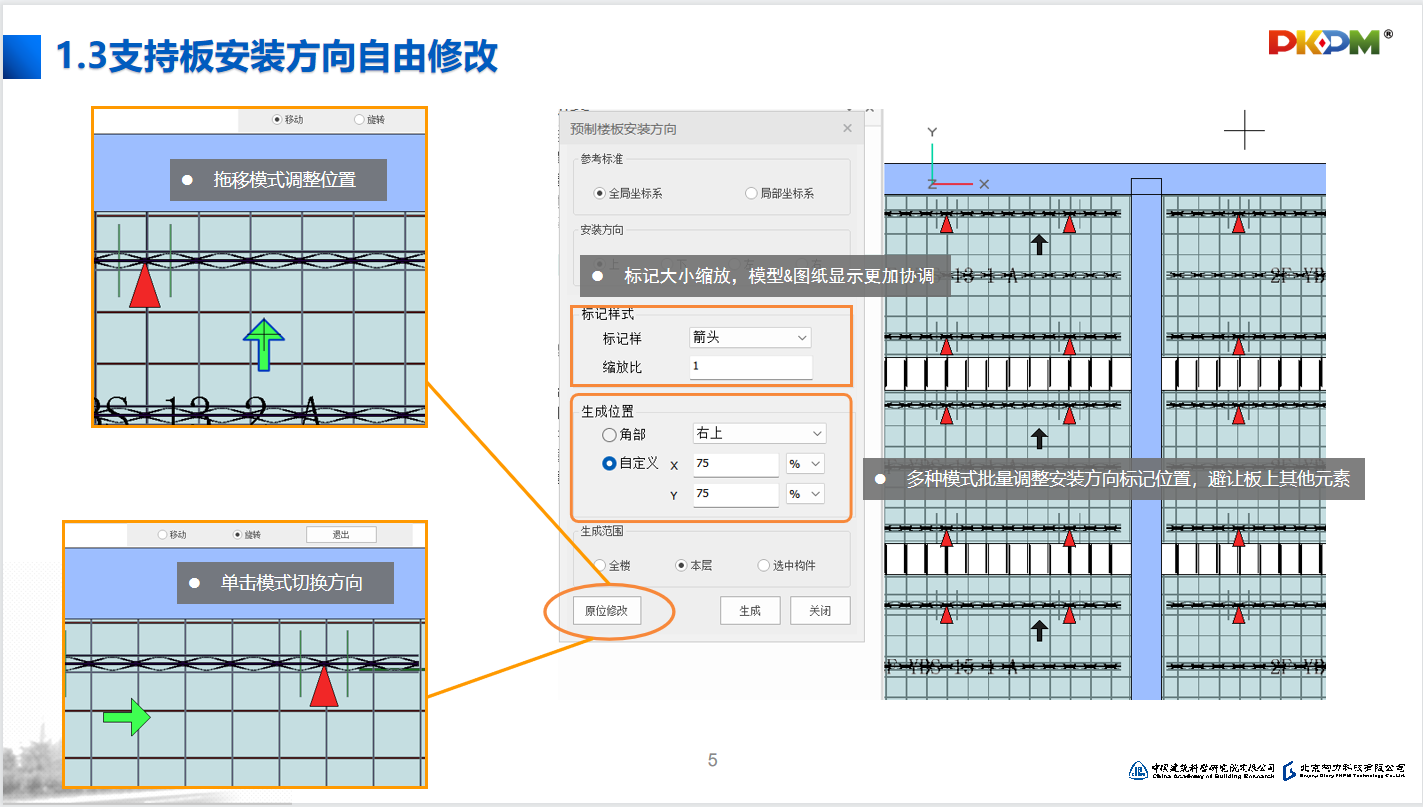
Task: Click the red triangle beside the green right arrow
Action: tap(323, 686)
